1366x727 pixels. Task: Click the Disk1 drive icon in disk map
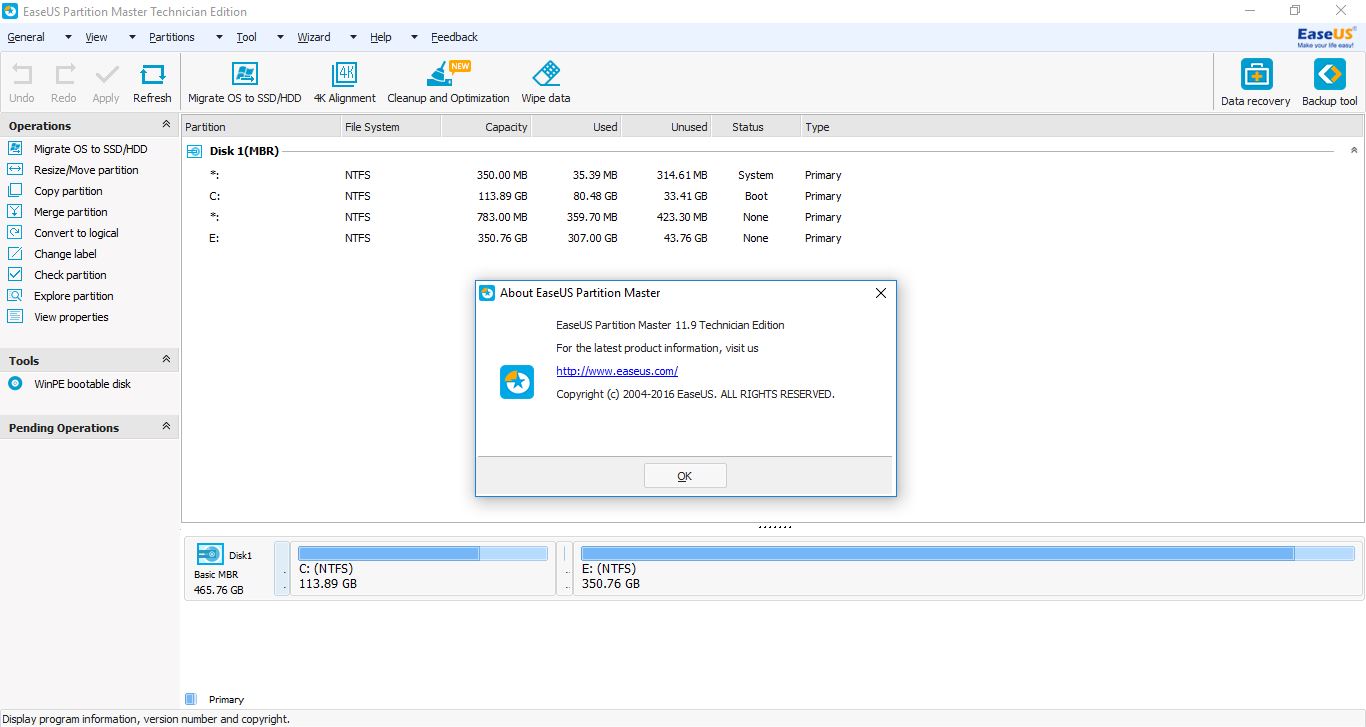tap(210, 554)
